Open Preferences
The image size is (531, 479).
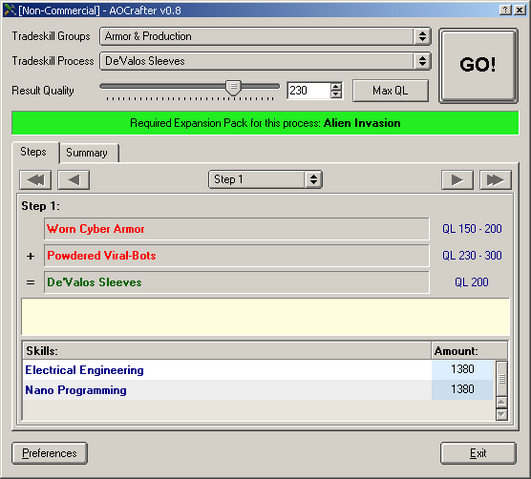pyautogui.click(x=49, y=453)
